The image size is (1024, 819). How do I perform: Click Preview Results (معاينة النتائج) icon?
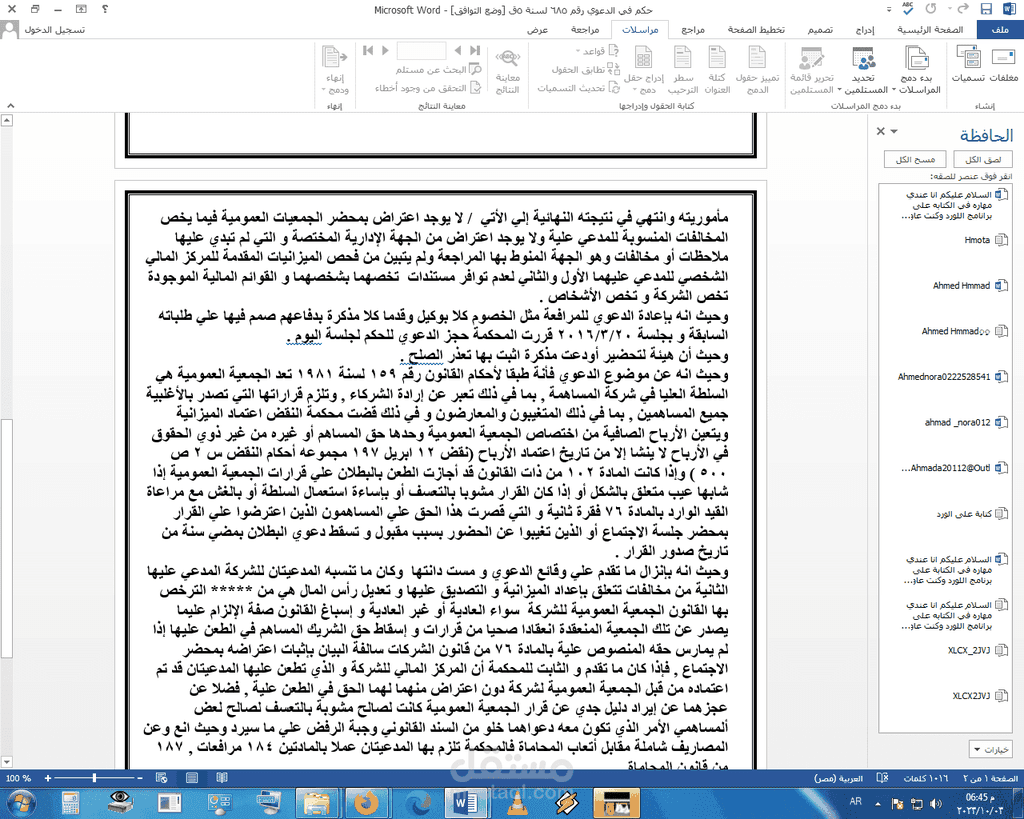(x=507, y=69)
